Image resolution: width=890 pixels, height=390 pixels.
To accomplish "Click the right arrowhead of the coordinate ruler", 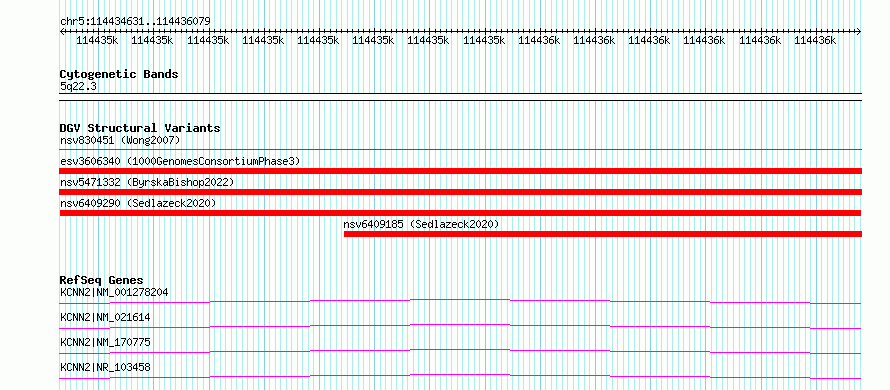I will tap(859, 31).
